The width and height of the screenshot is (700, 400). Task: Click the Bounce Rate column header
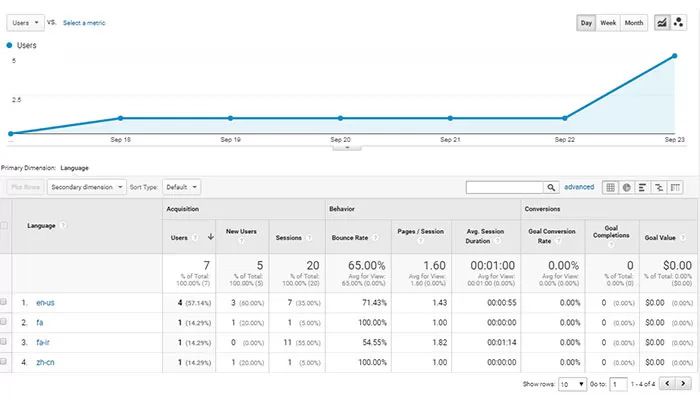pos(350,238)
